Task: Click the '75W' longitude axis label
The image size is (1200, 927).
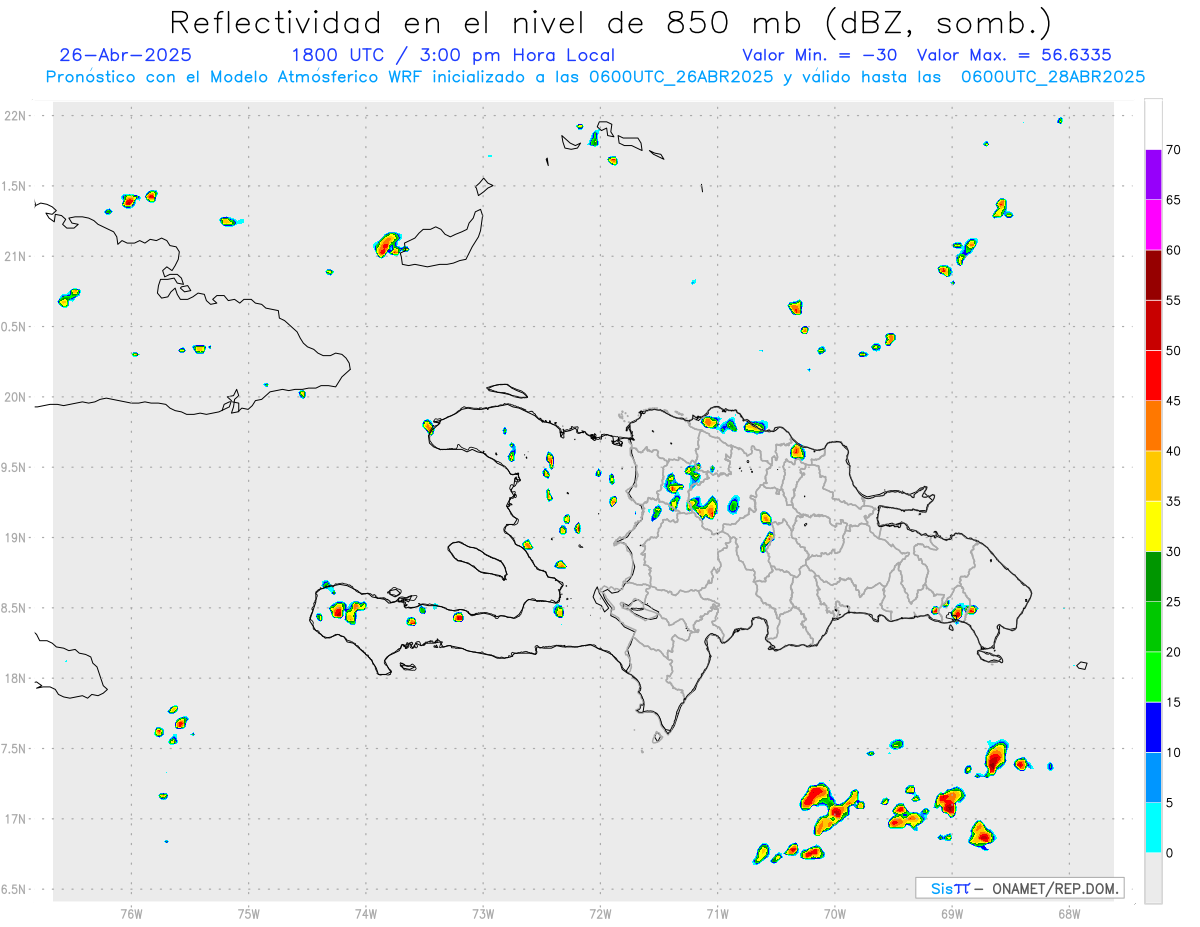Action: click(248, 913)
